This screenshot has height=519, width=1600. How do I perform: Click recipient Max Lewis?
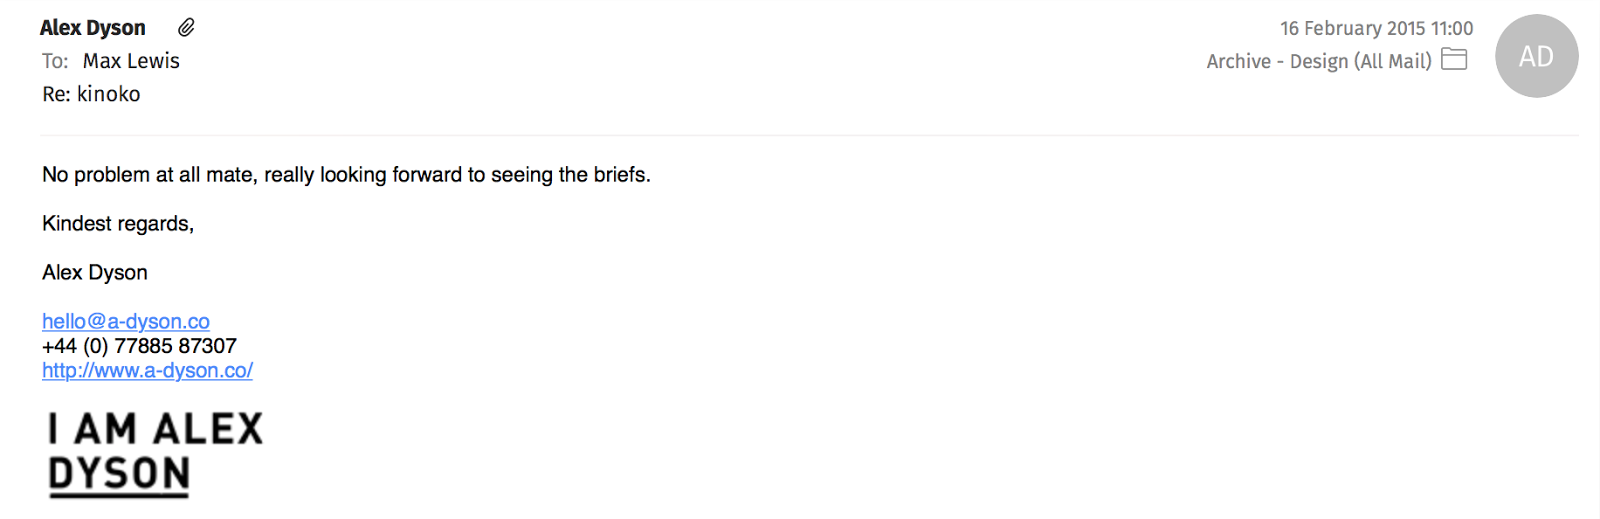click(131, 61)
